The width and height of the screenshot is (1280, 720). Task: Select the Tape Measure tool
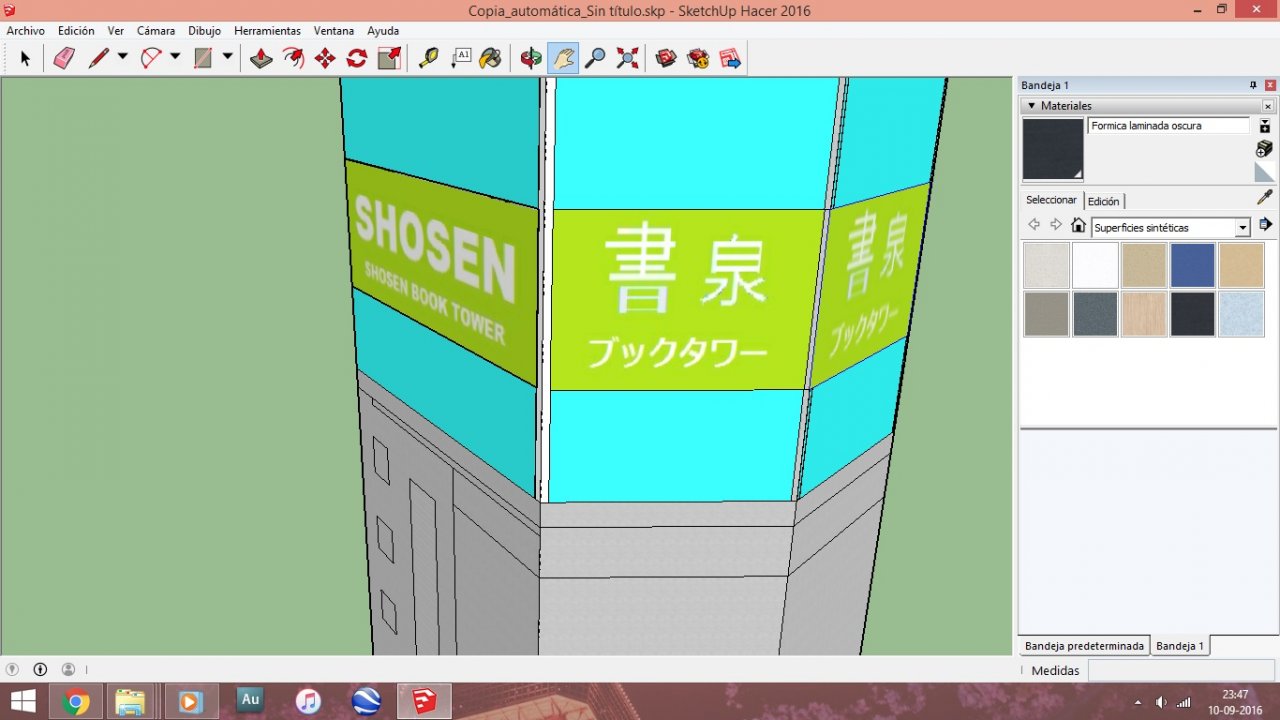(x=429, y=59)
